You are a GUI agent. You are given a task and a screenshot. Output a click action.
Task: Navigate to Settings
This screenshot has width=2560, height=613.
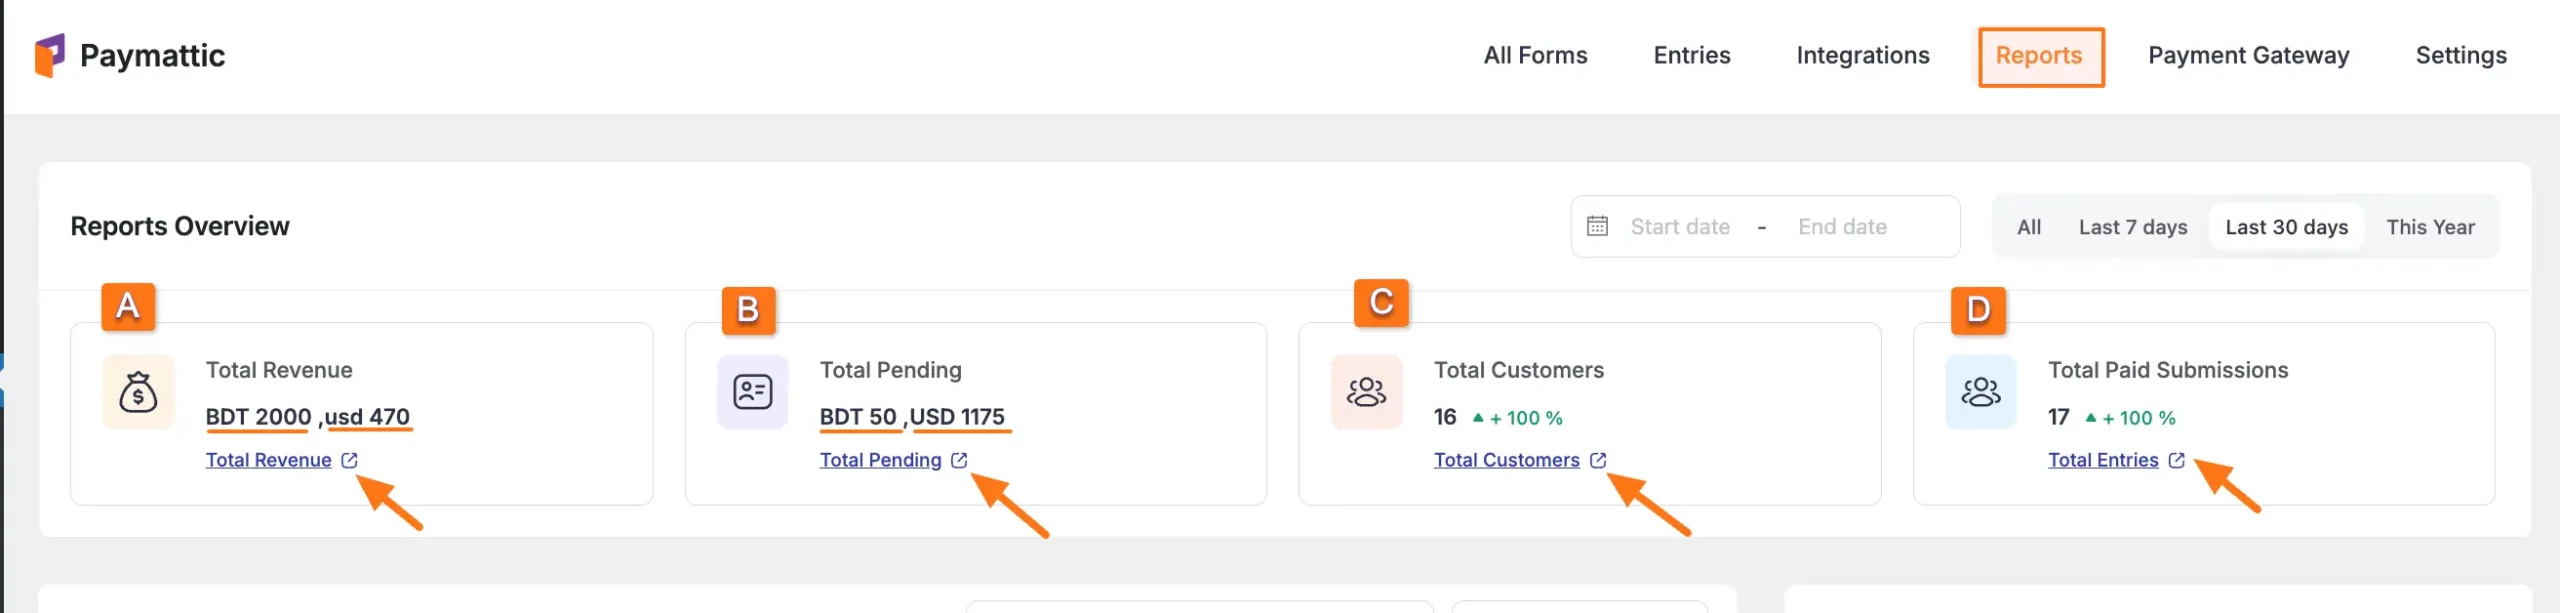tap(2462, 55)
